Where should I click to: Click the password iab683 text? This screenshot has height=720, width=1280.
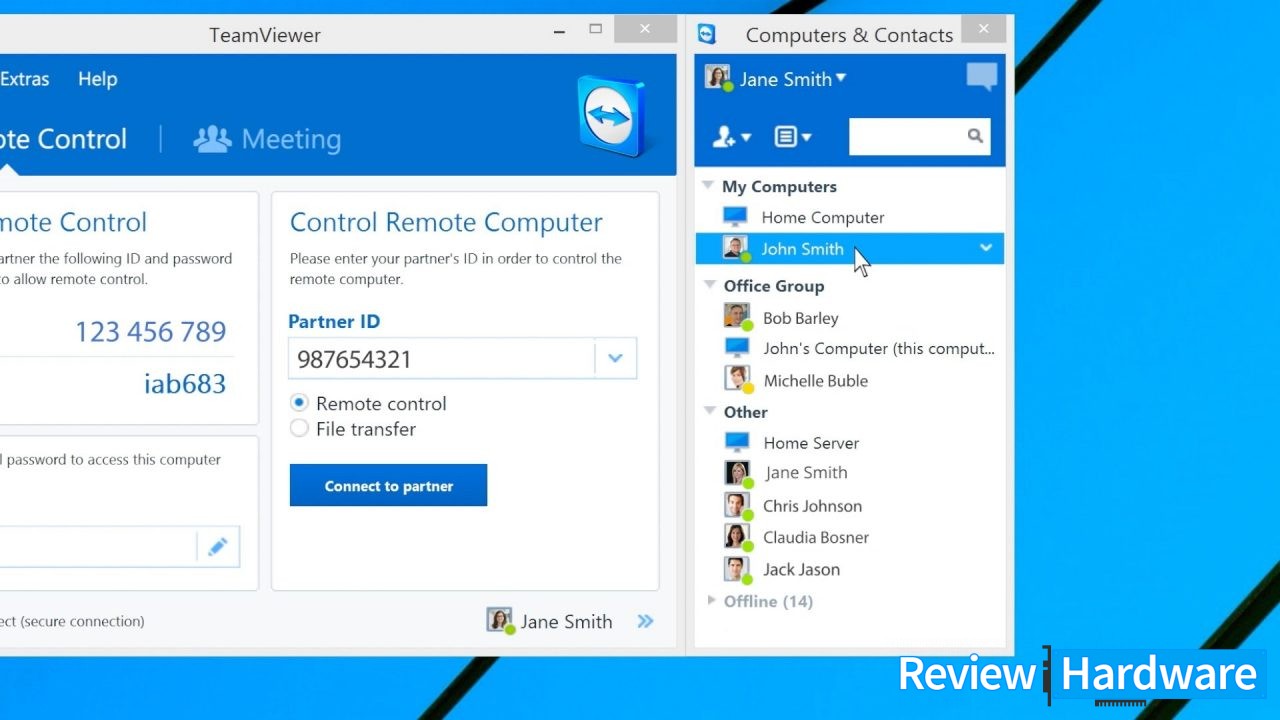185,384
